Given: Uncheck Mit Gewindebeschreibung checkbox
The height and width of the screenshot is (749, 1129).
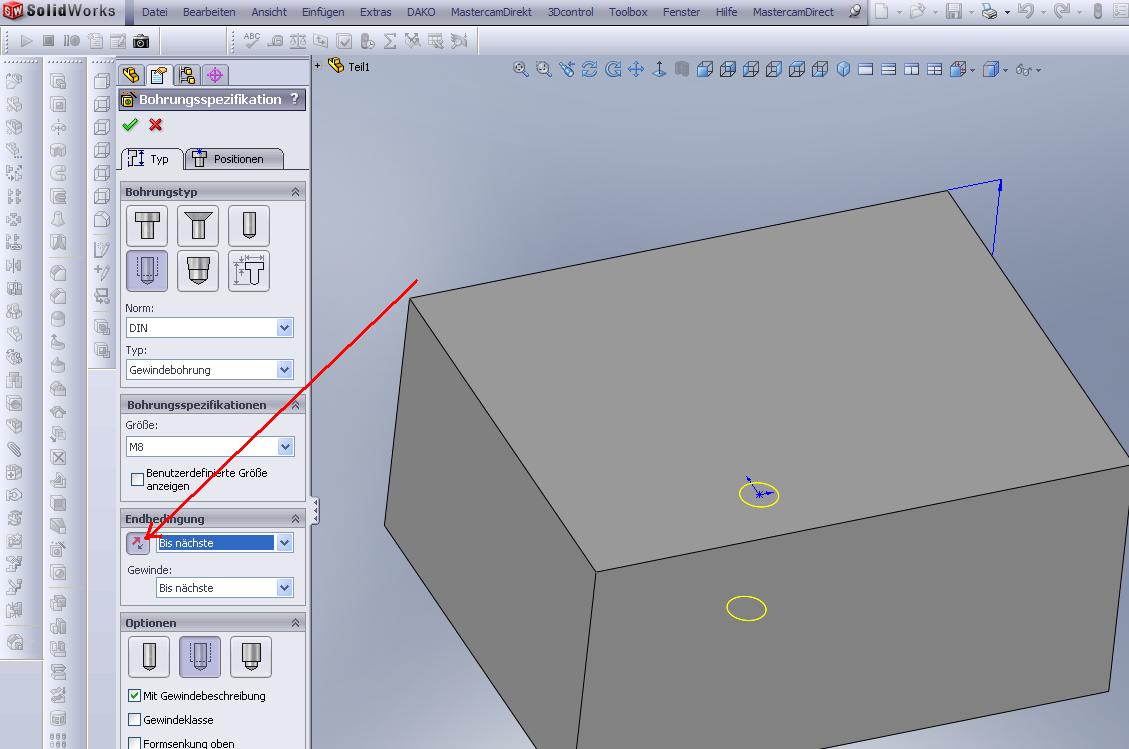Looking at the screenshot, I should click(x=134, y=696).
